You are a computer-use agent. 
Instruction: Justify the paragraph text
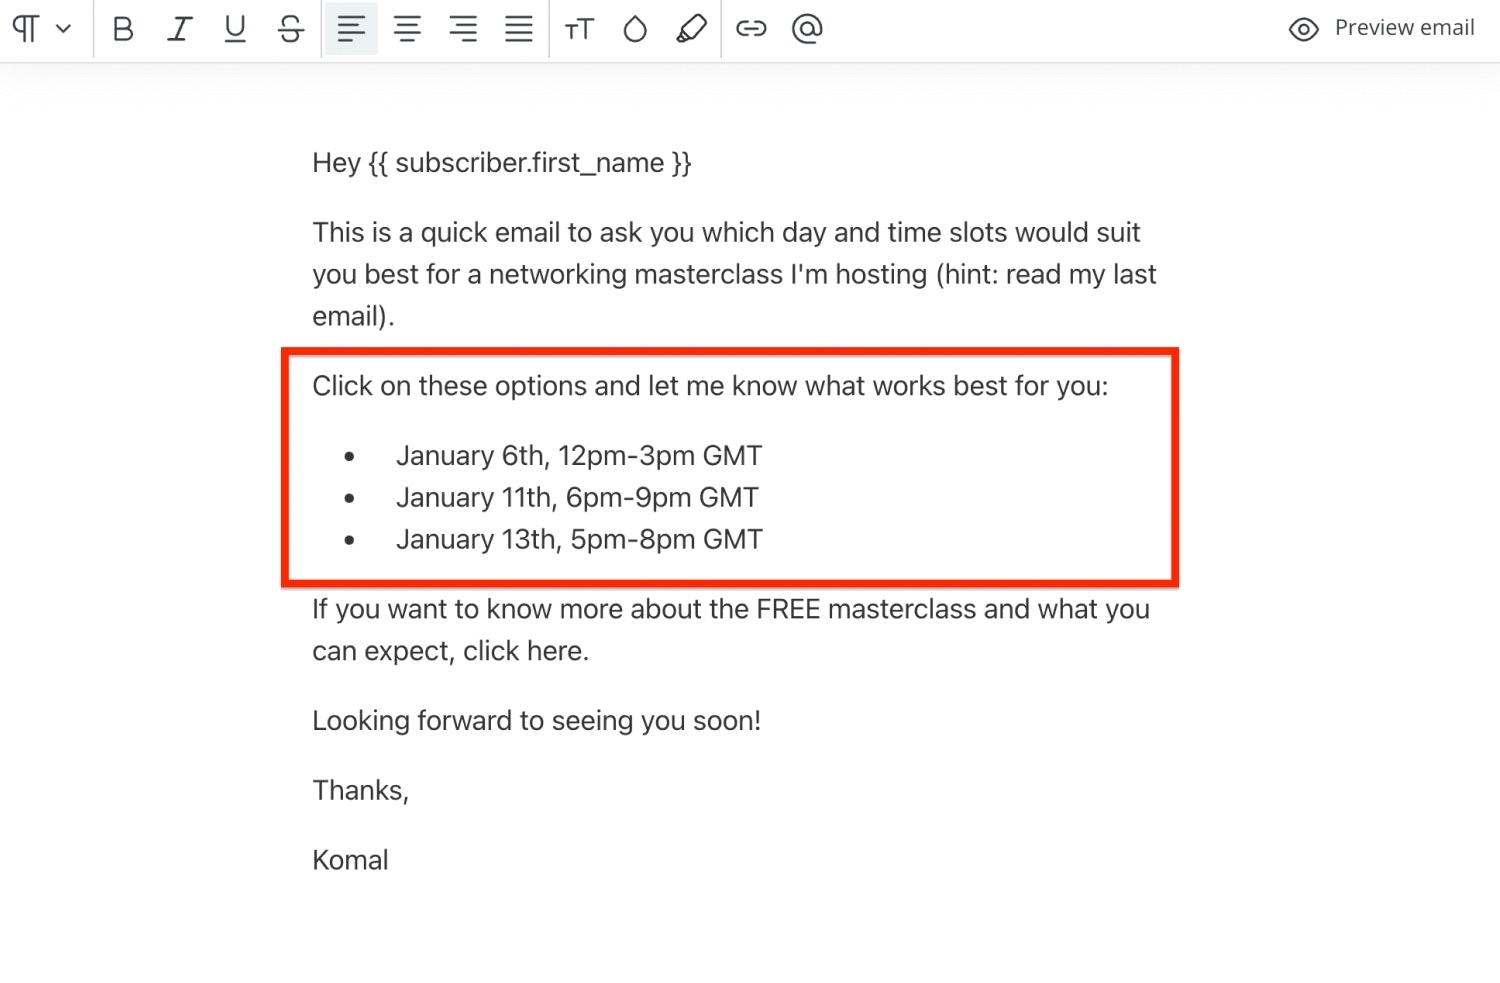[x=519, y=29]
